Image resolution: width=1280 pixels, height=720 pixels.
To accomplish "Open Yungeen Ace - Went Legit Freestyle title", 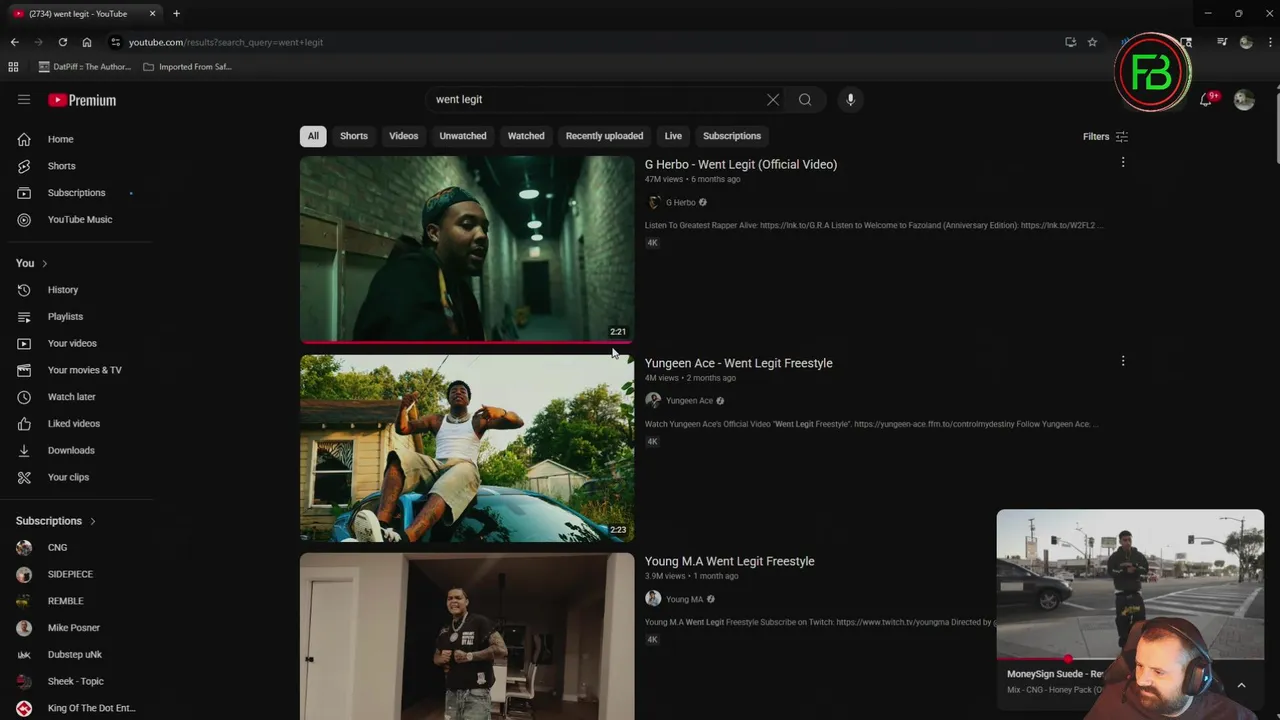I will pyautogui.click(x=739, y=363).
